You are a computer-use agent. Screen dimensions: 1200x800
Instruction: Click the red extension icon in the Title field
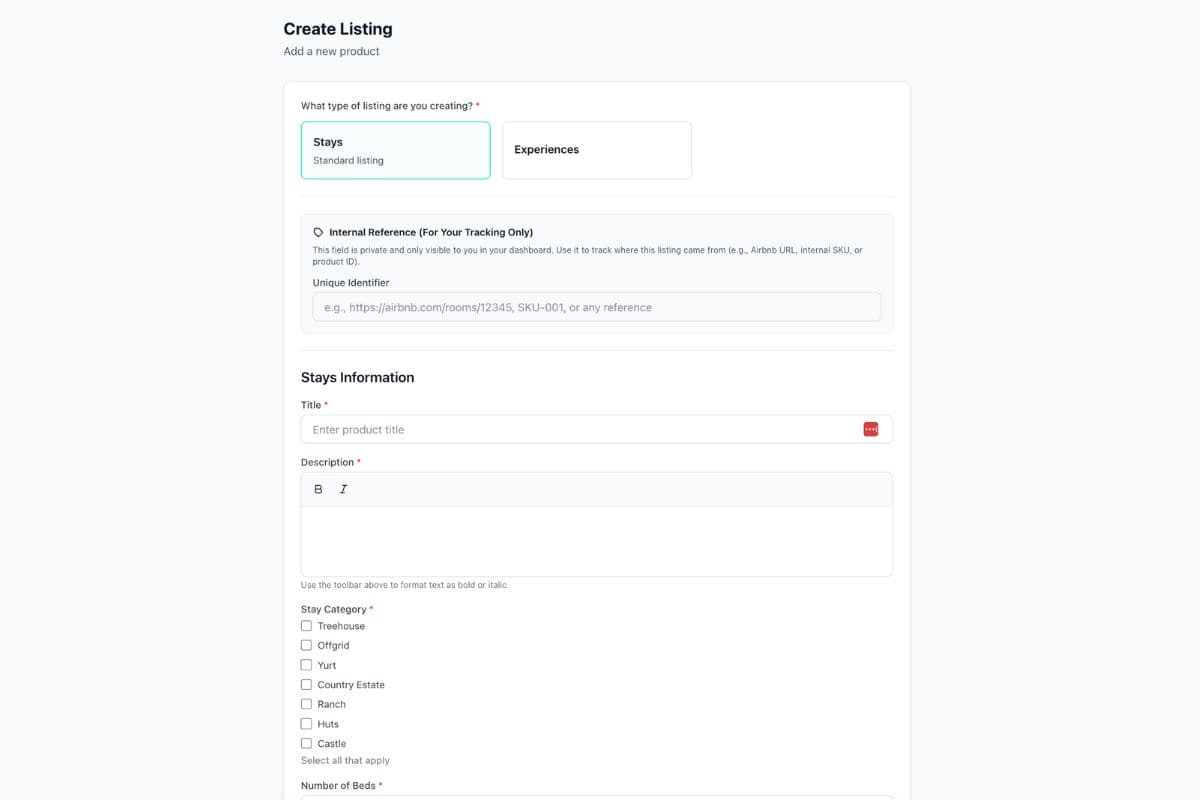[x=870, y=428]
